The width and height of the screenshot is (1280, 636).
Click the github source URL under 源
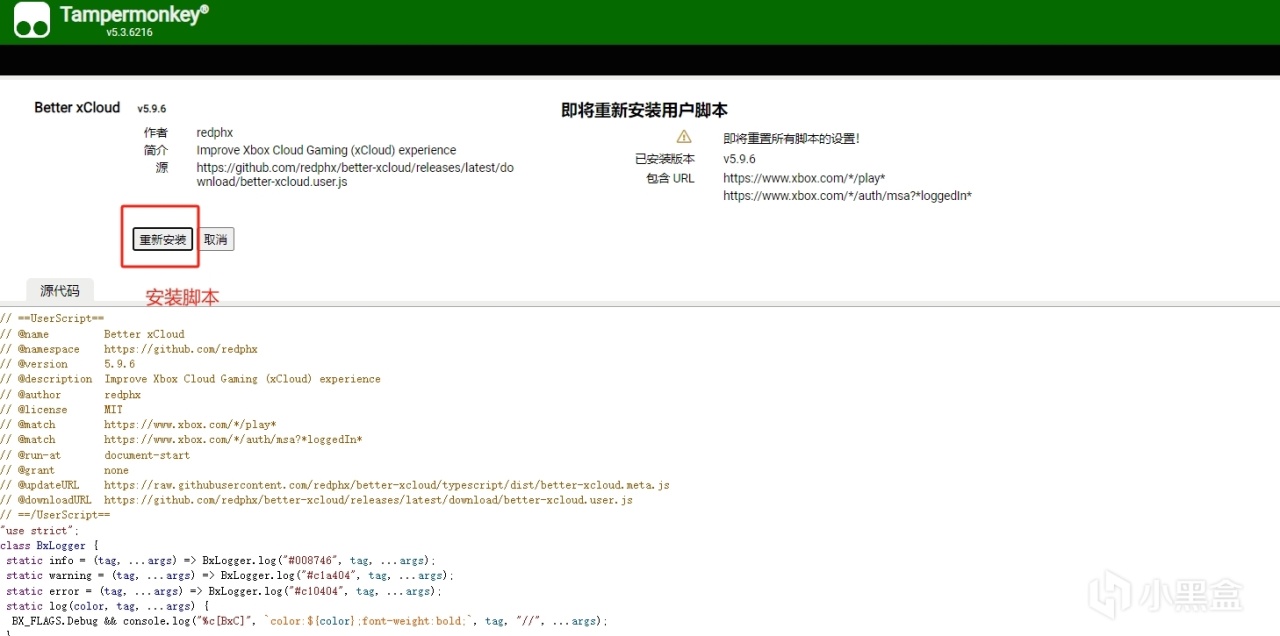click(355, 175)
